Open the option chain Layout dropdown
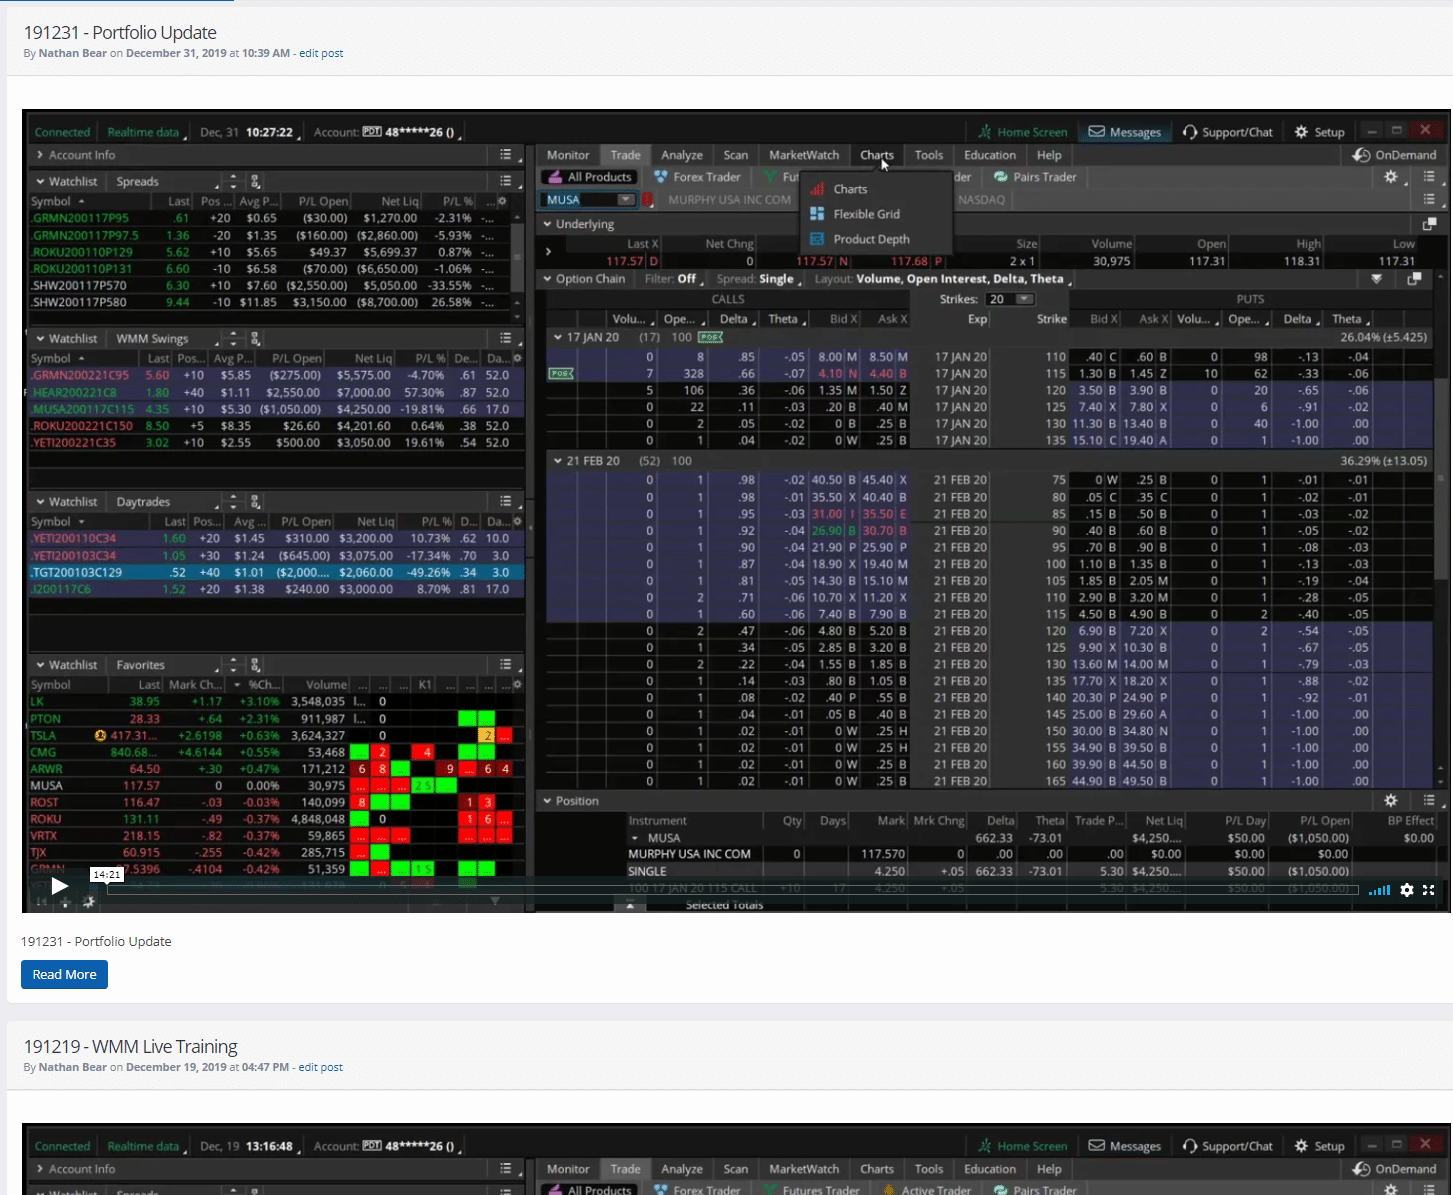 [x=944, y=279]
